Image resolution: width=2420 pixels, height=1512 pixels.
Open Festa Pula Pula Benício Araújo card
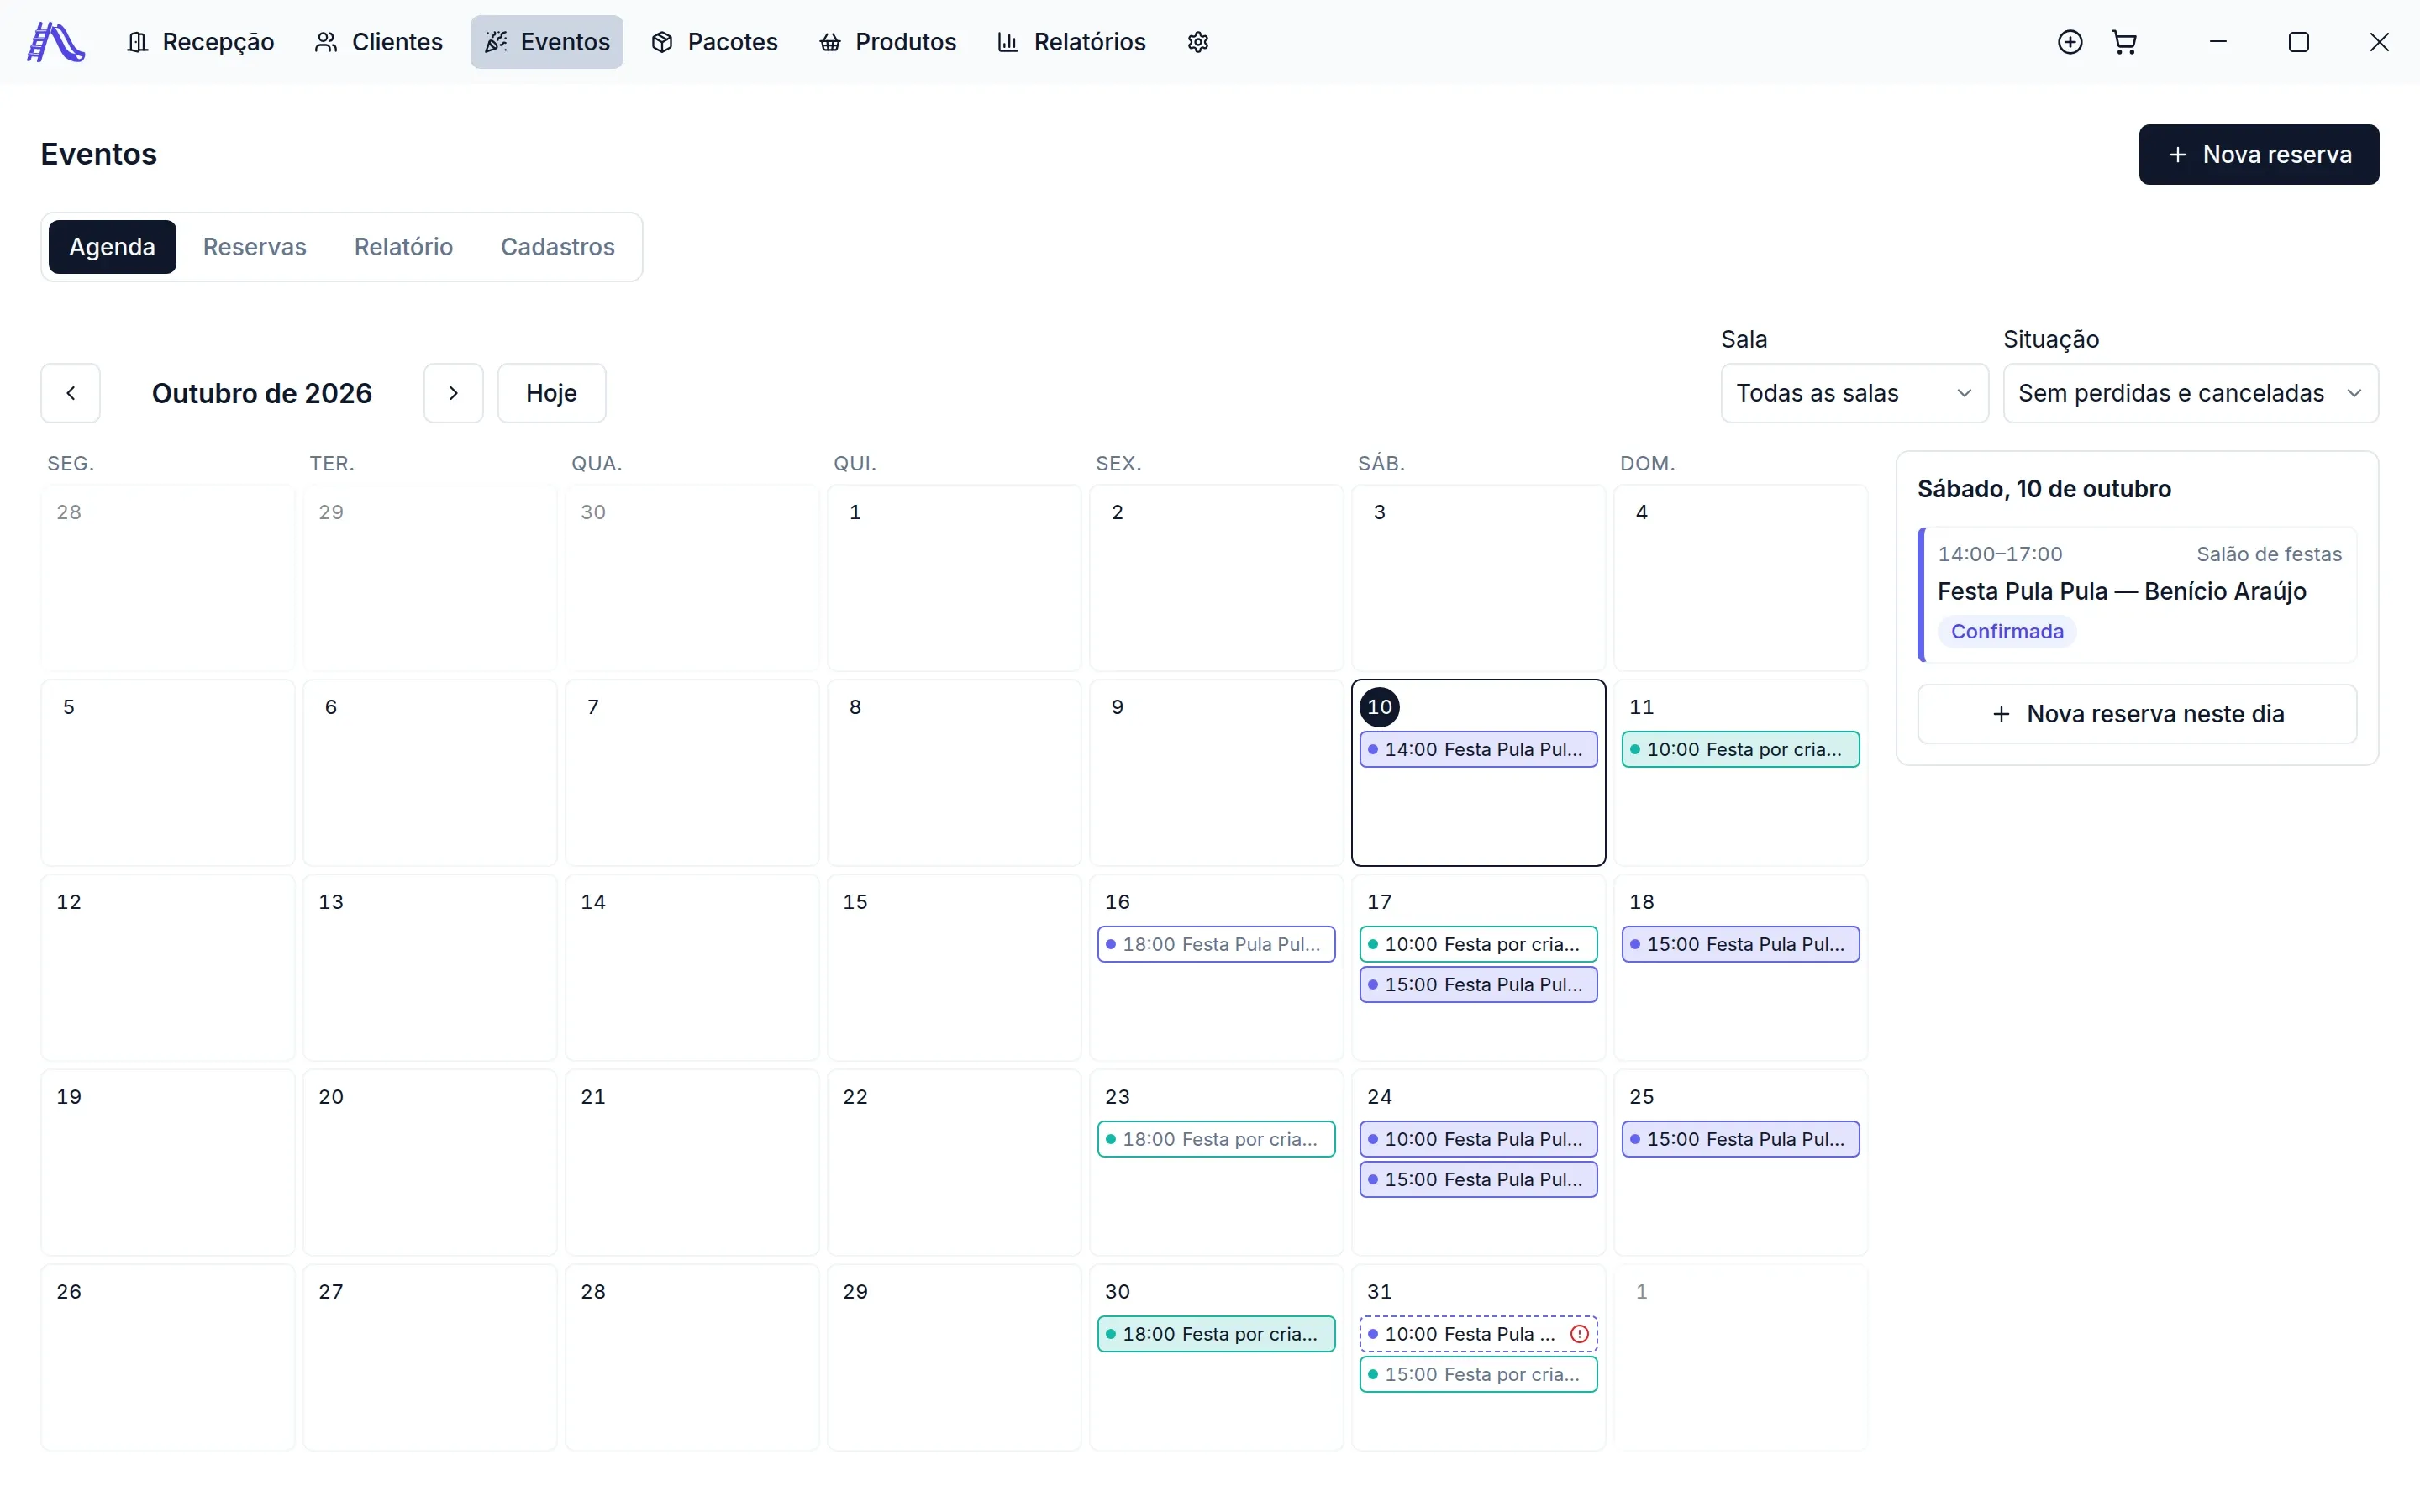tap(2137, 594)
